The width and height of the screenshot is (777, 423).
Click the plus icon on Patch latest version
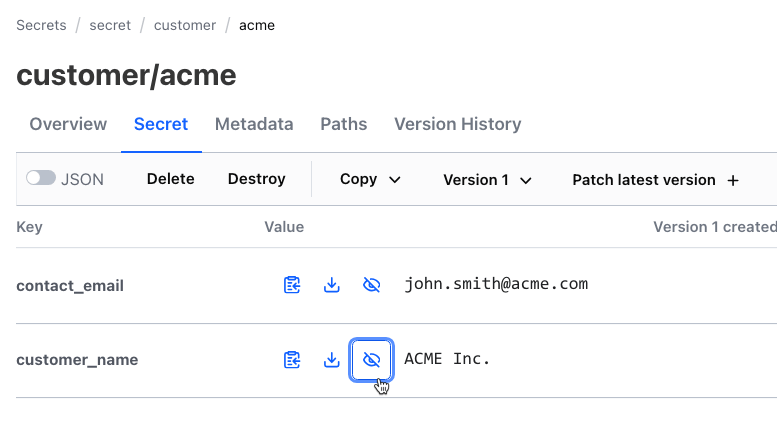coord(733,181)
